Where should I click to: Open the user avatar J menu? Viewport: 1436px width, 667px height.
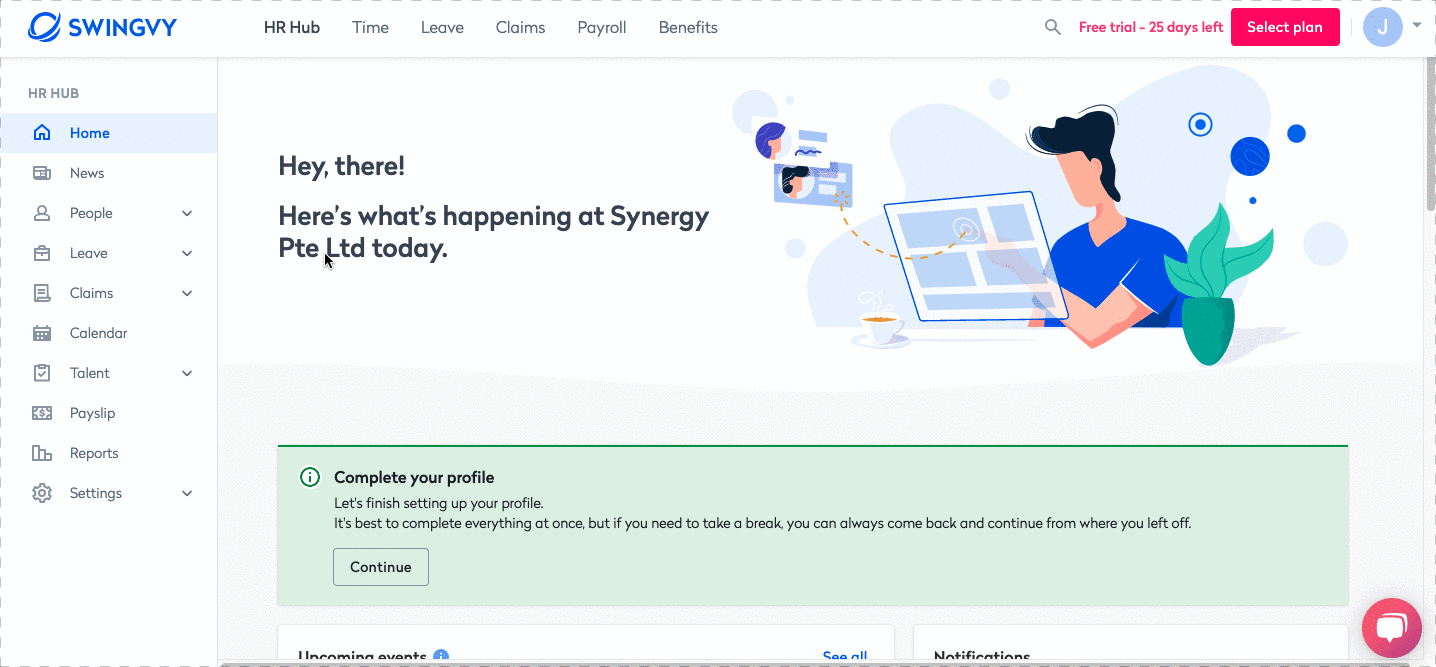pyautogui.click(x=1382, y=27)
